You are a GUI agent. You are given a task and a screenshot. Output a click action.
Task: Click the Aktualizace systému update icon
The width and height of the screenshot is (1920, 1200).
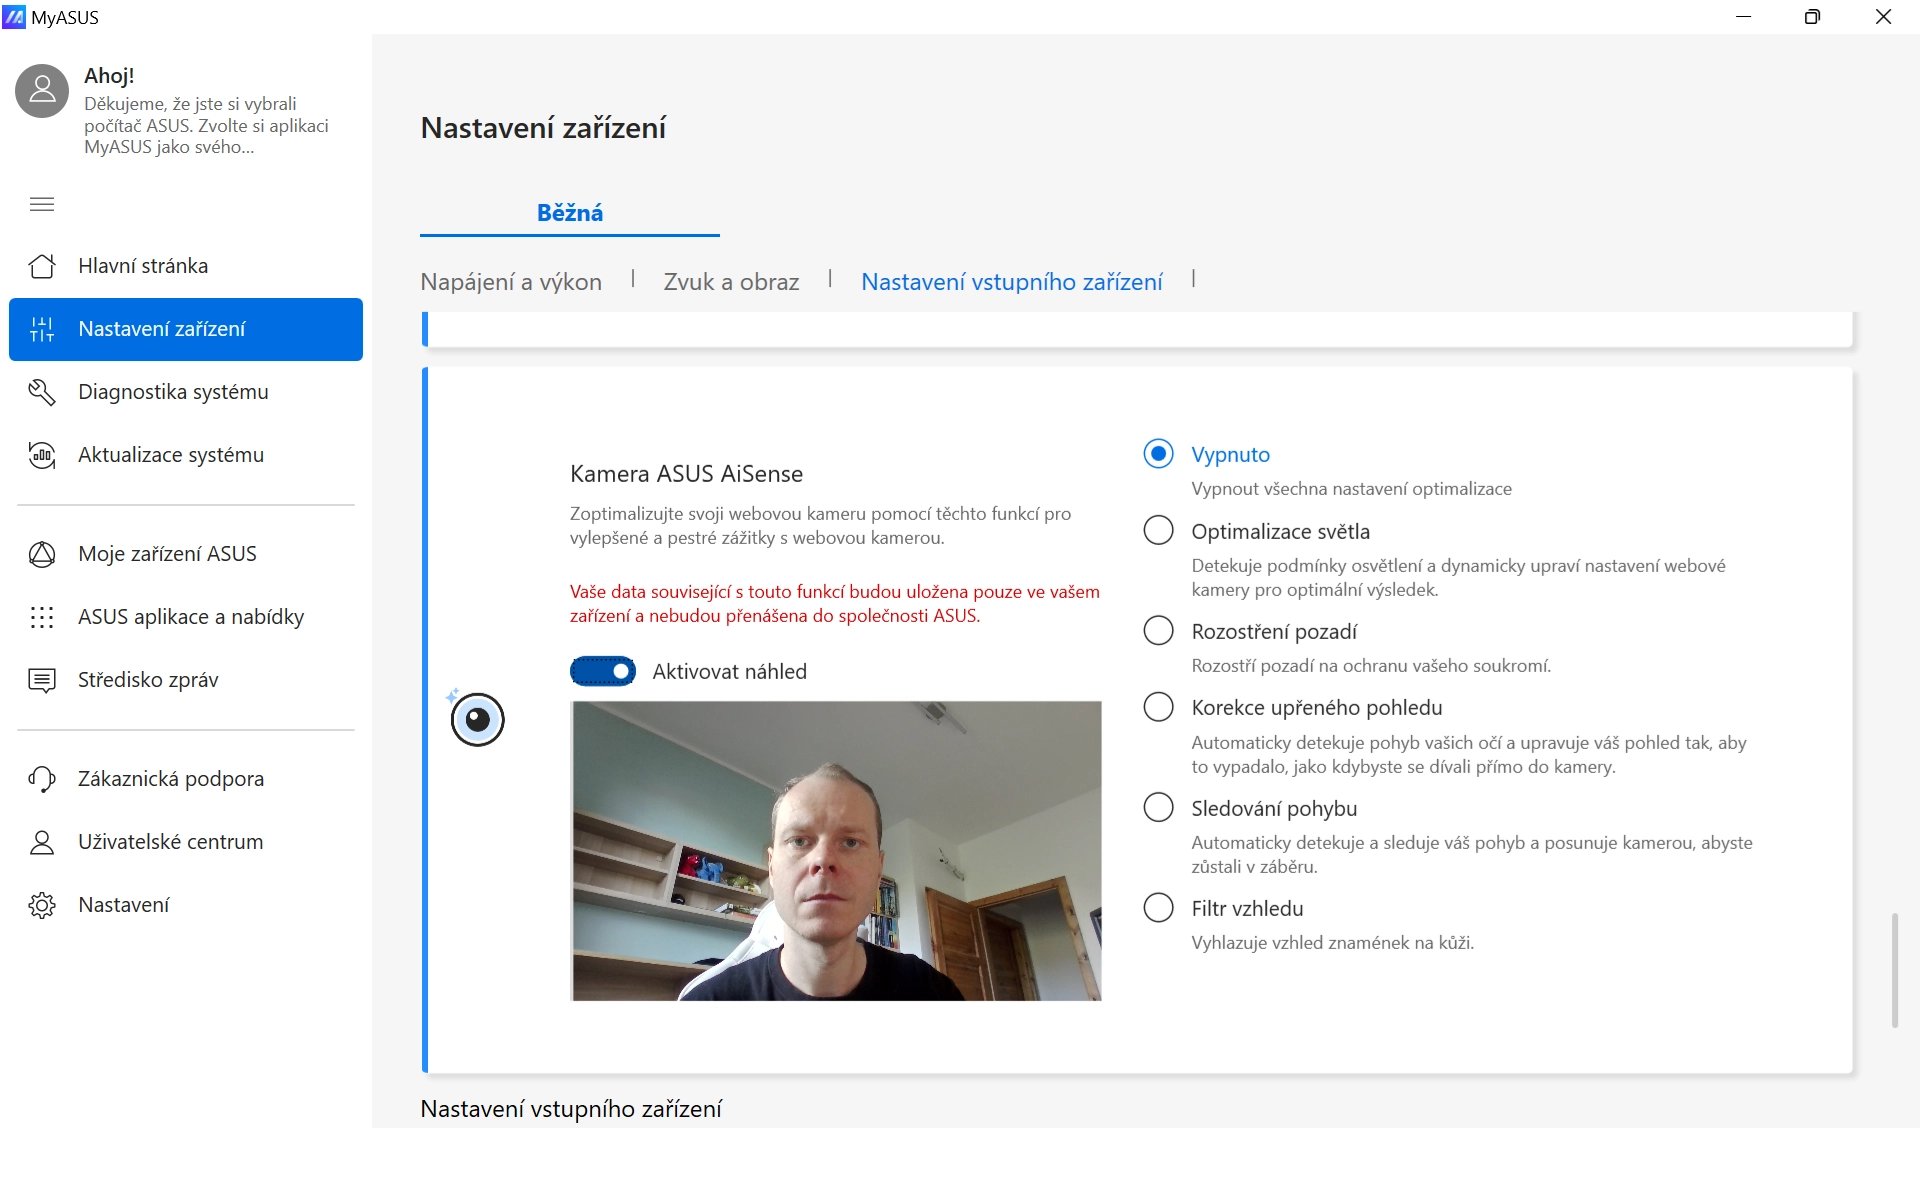pos(42,455)
